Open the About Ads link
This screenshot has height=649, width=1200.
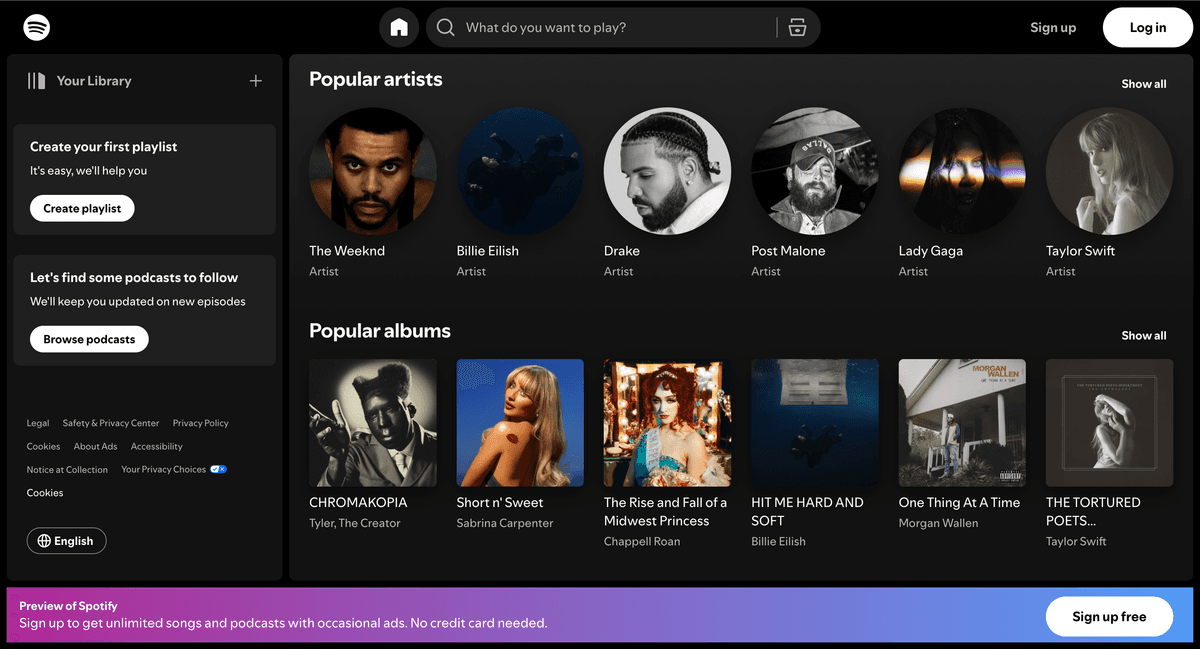(96, 446)
